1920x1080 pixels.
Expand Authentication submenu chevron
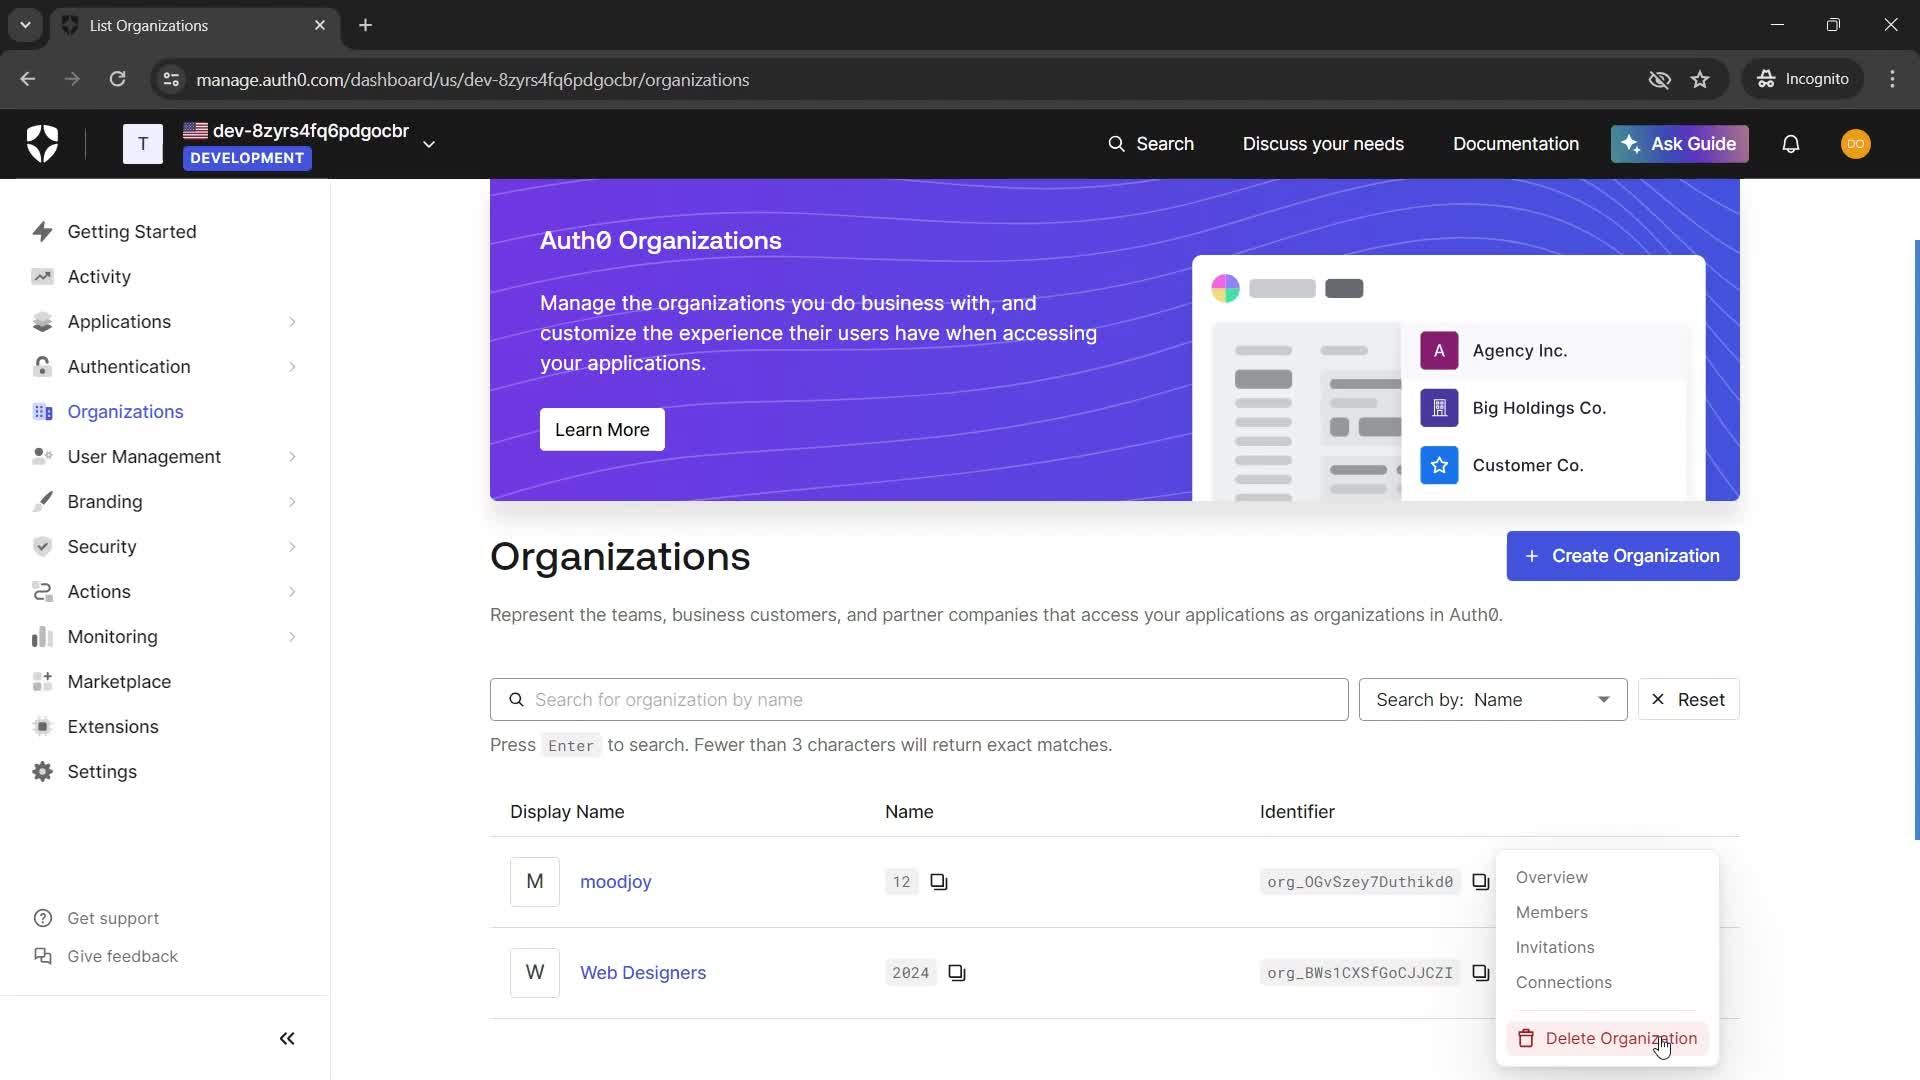tap(292, 367)
